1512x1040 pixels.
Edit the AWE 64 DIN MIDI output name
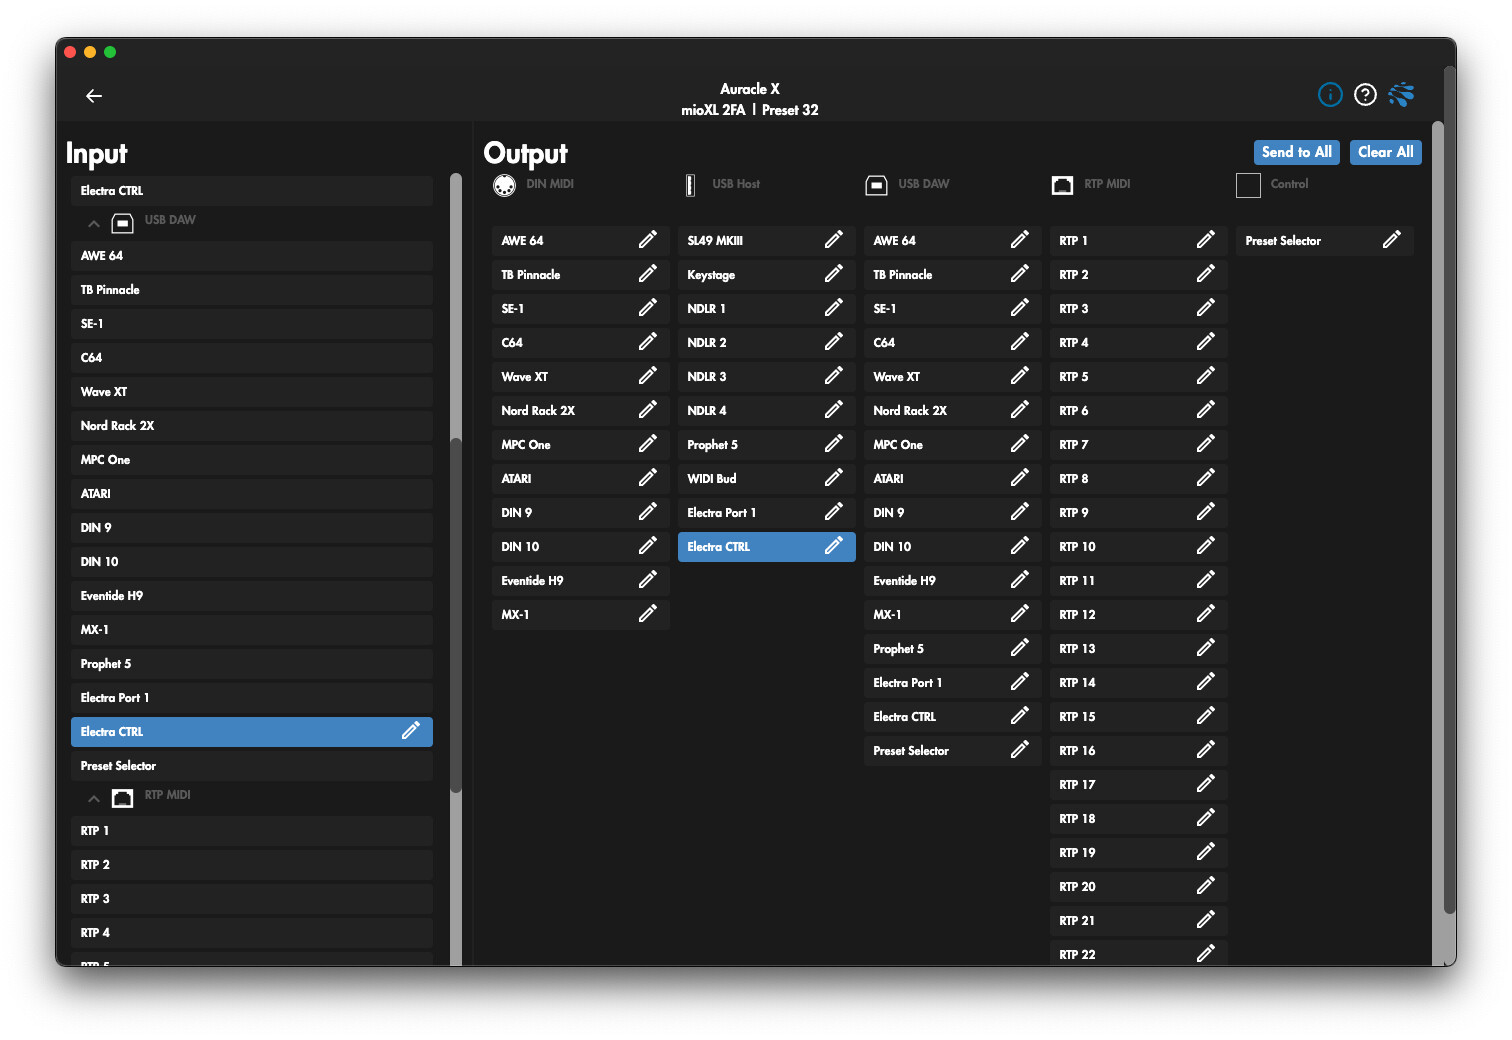(648, 240)
